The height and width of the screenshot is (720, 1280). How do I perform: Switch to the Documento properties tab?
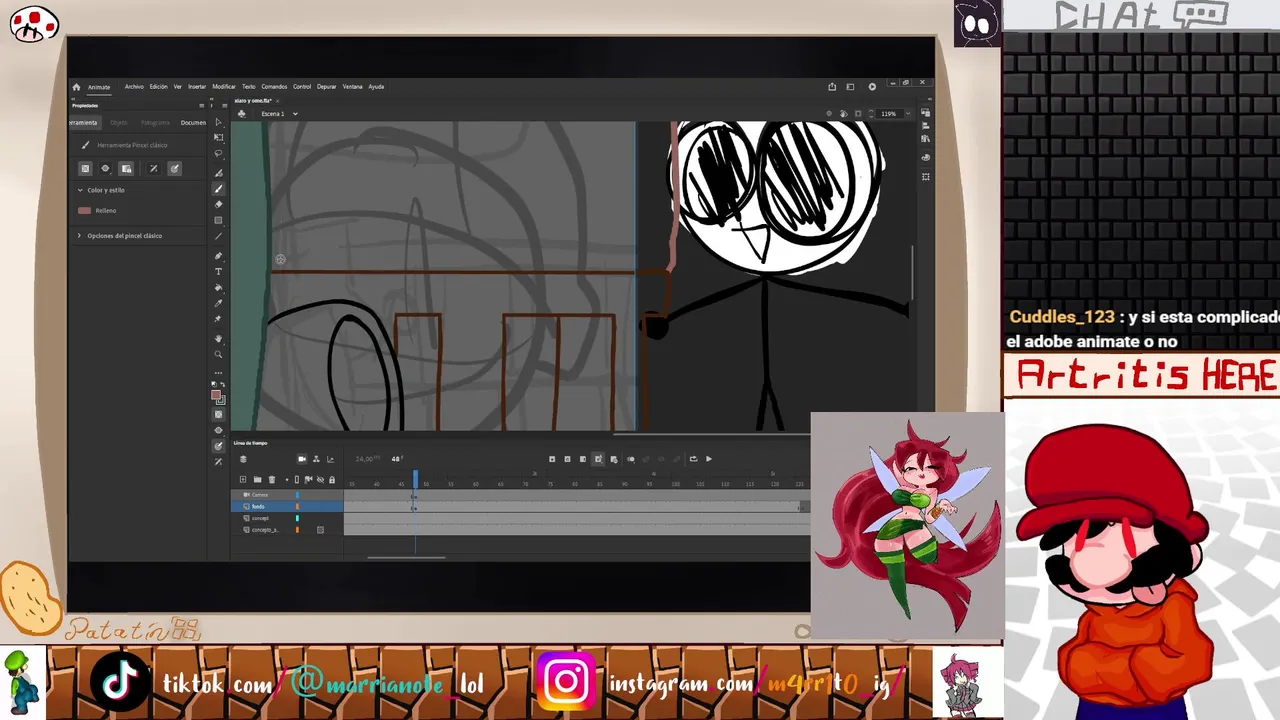point(193,122)
